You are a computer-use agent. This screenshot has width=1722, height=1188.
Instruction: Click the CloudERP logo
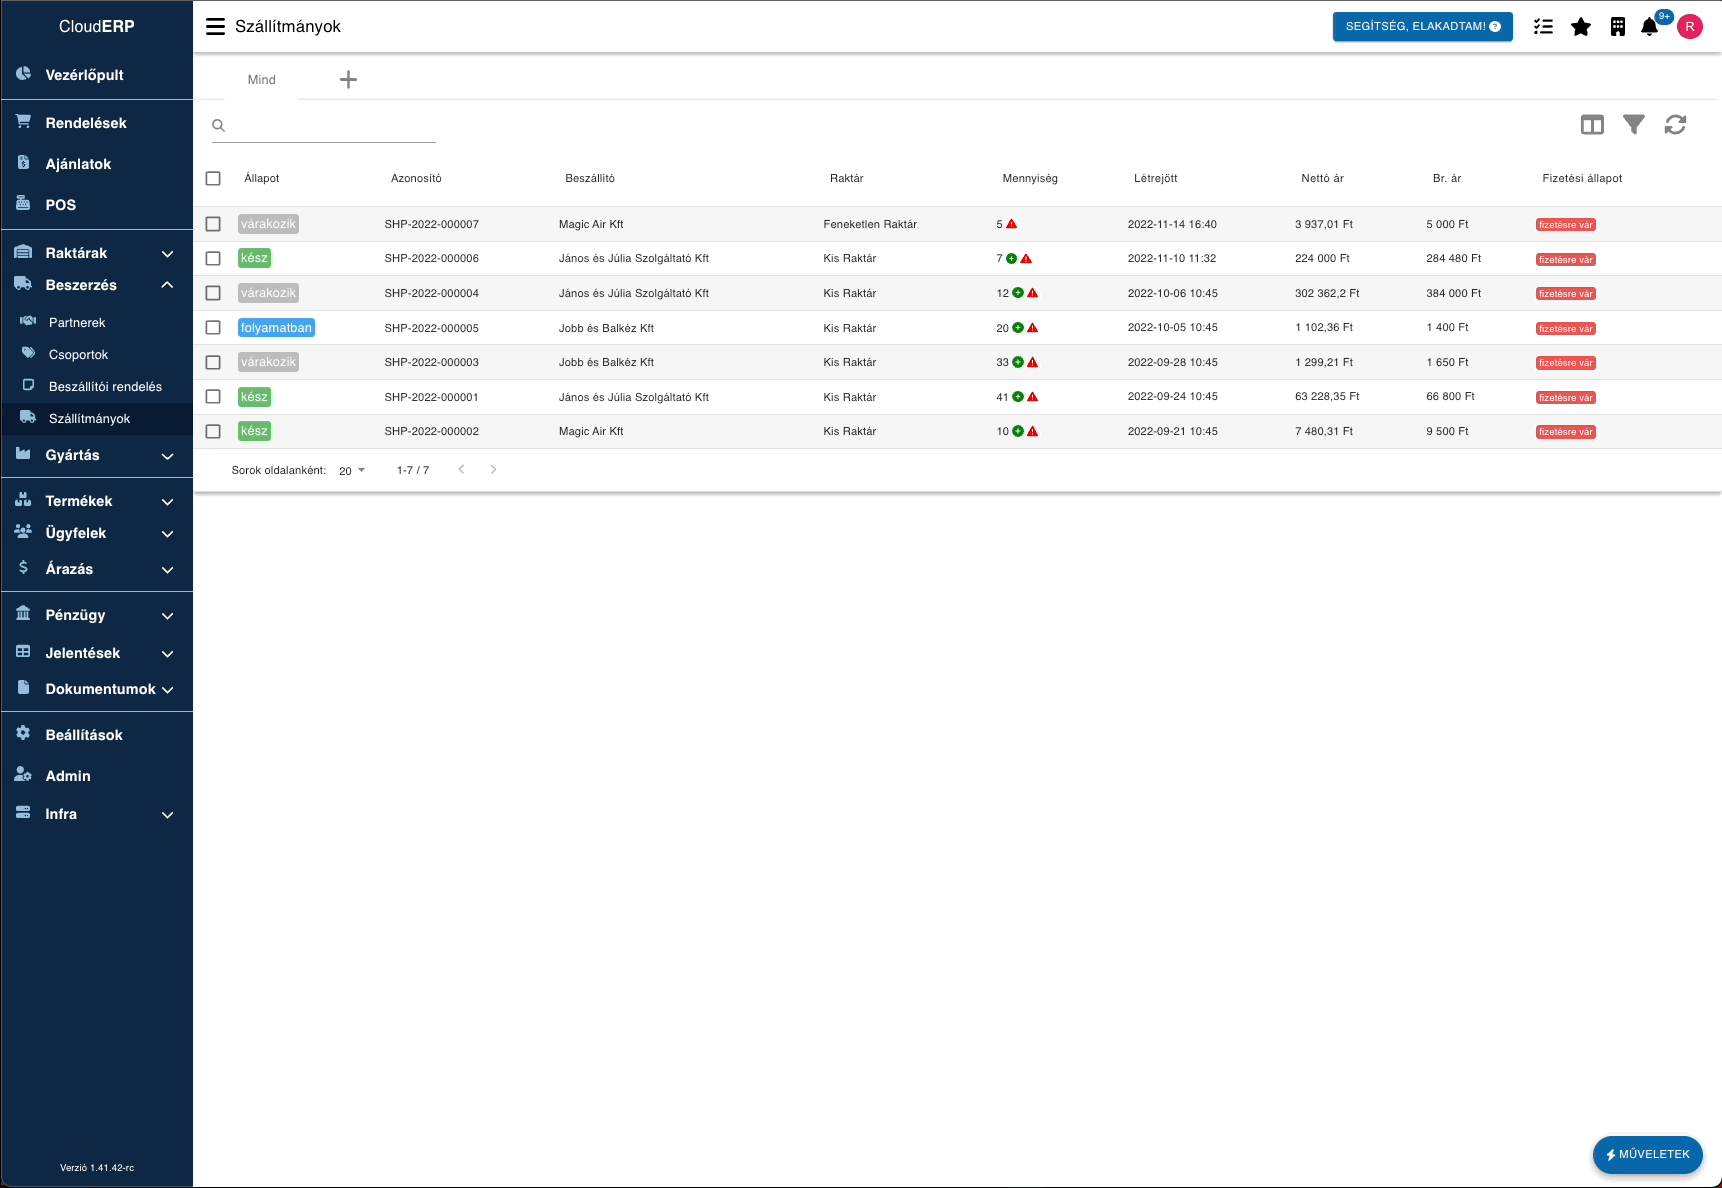click(x=97, y=26)
